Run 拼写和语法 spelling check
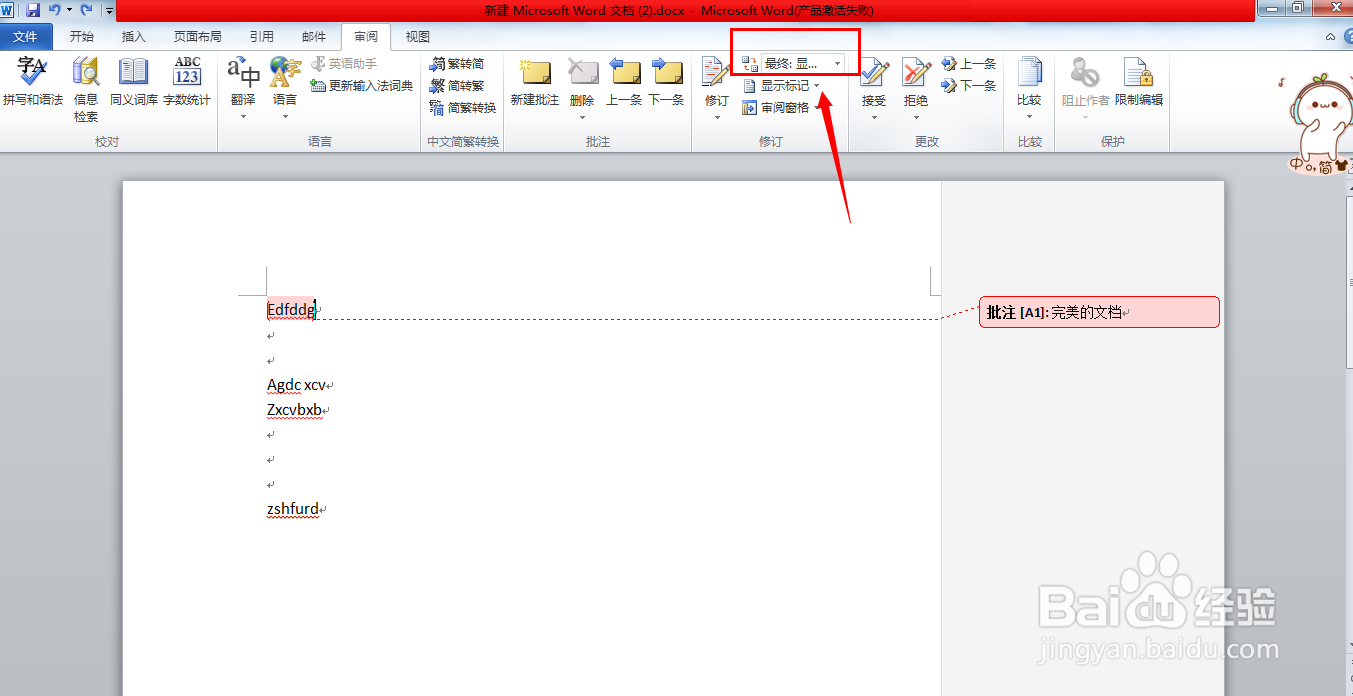The image size is (1353, 696). 32,82
